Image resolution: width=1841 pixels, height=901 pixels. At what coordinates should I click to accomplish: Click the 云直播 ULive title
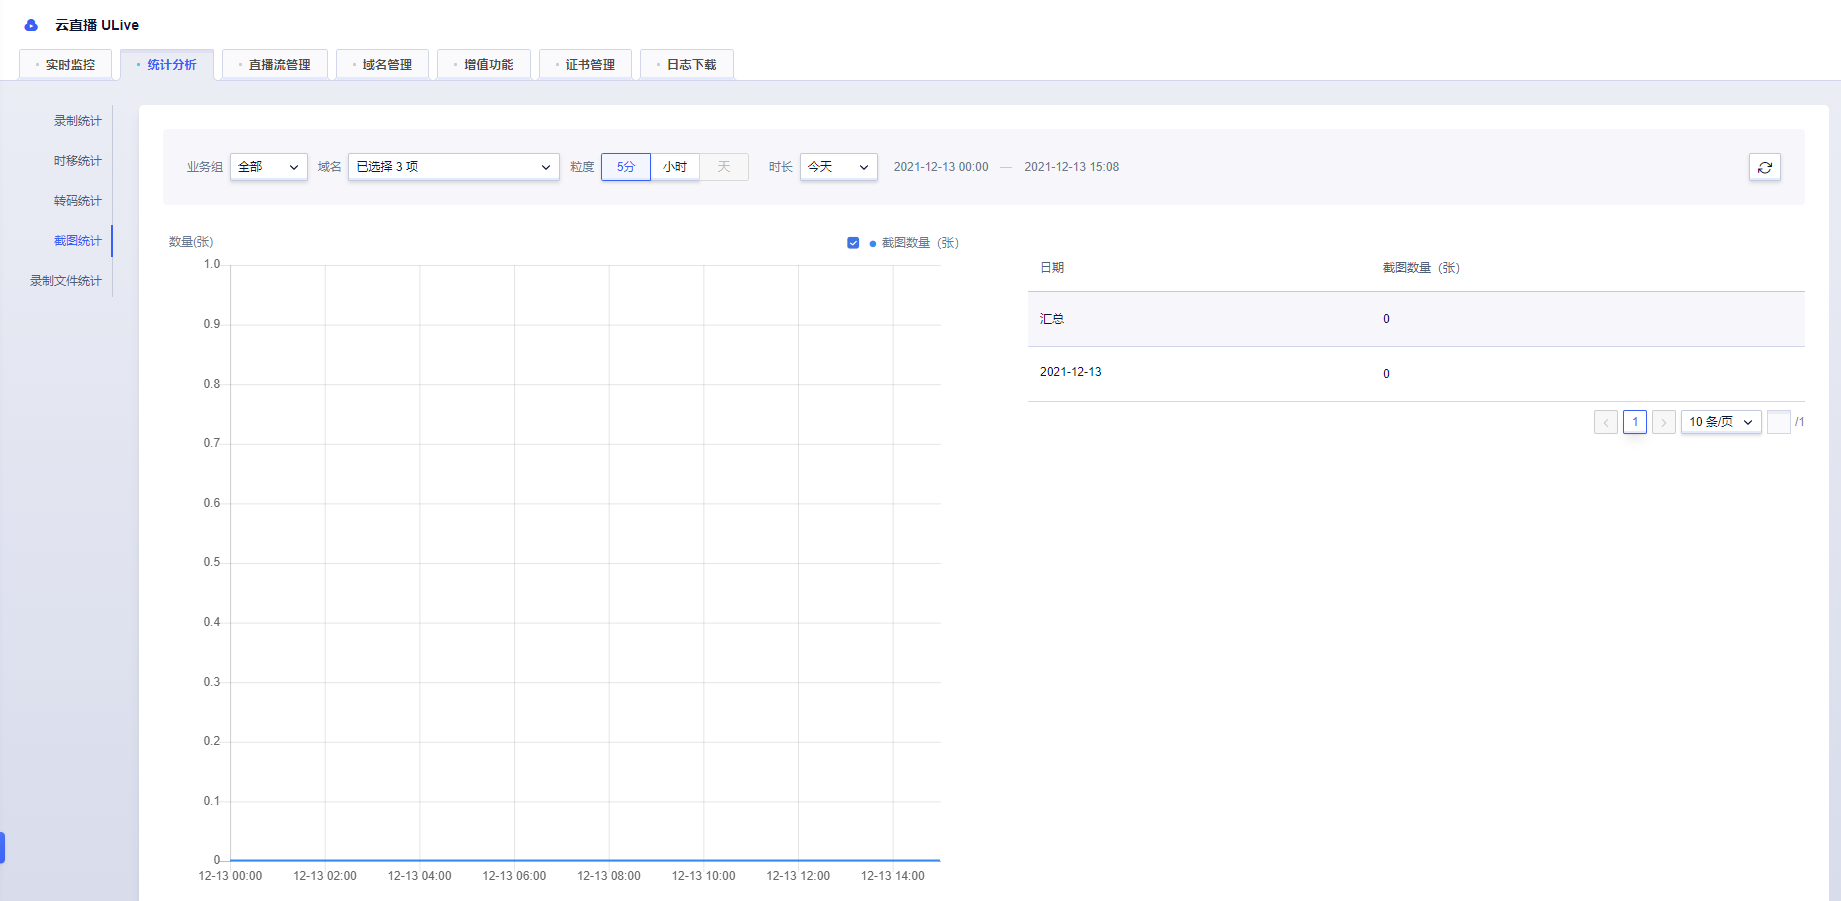point(97,25)
